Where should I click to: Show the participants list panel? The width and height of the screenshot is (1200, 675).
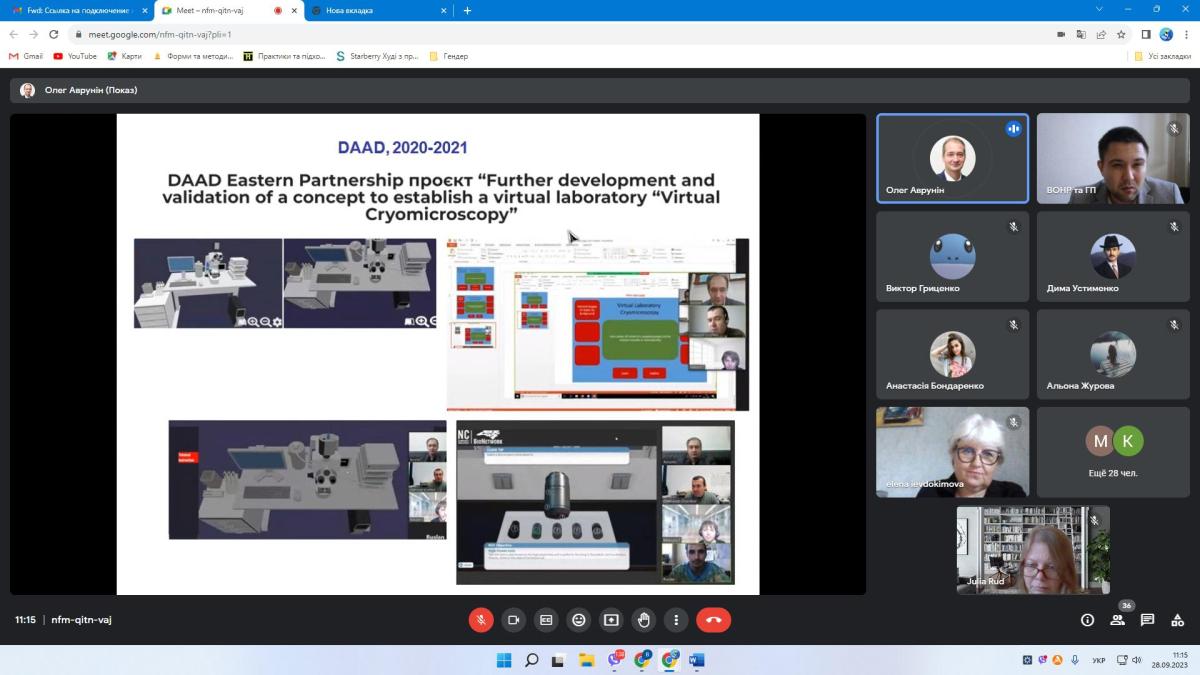[x=1117, y=620]
